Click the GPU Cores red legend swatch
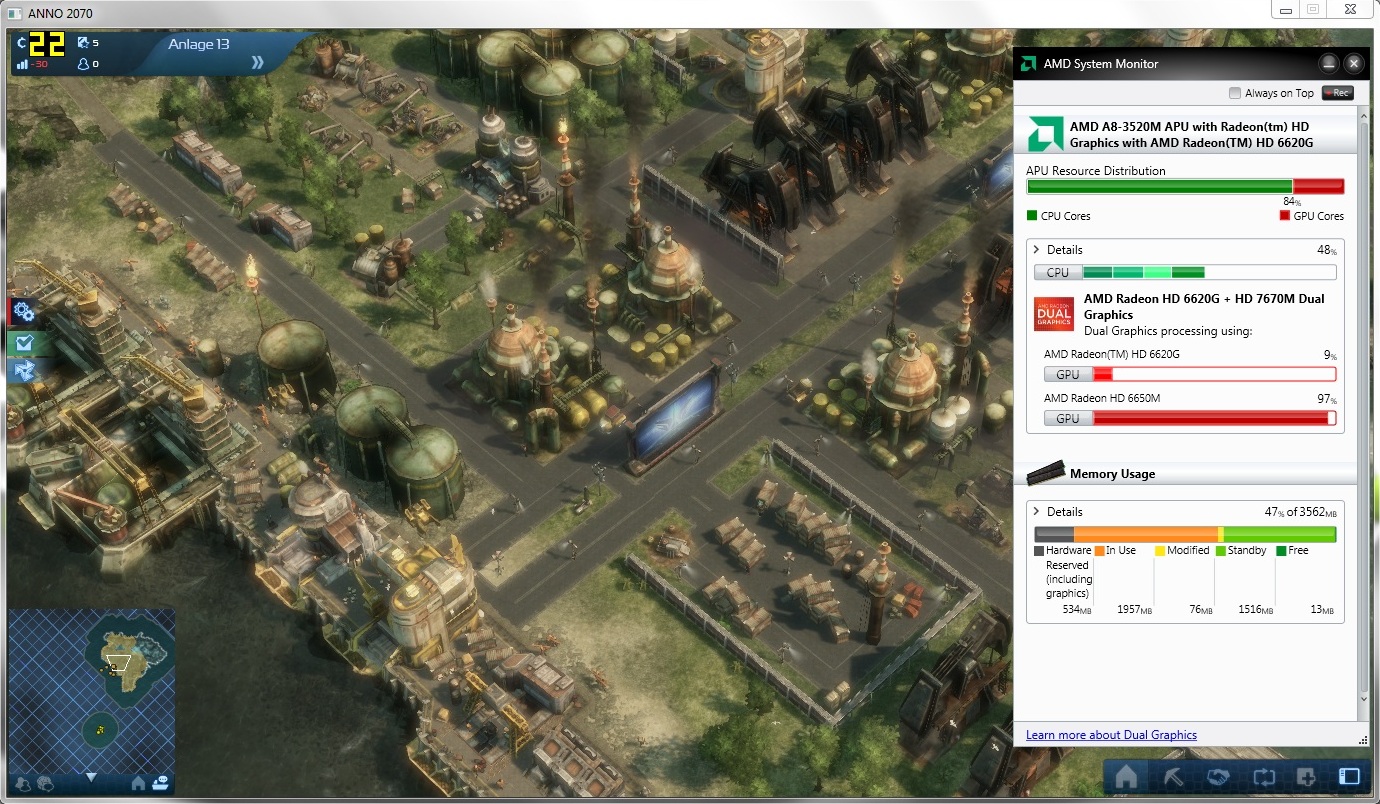Viewport: 1380px width, 804px height. click(1285, 216)
